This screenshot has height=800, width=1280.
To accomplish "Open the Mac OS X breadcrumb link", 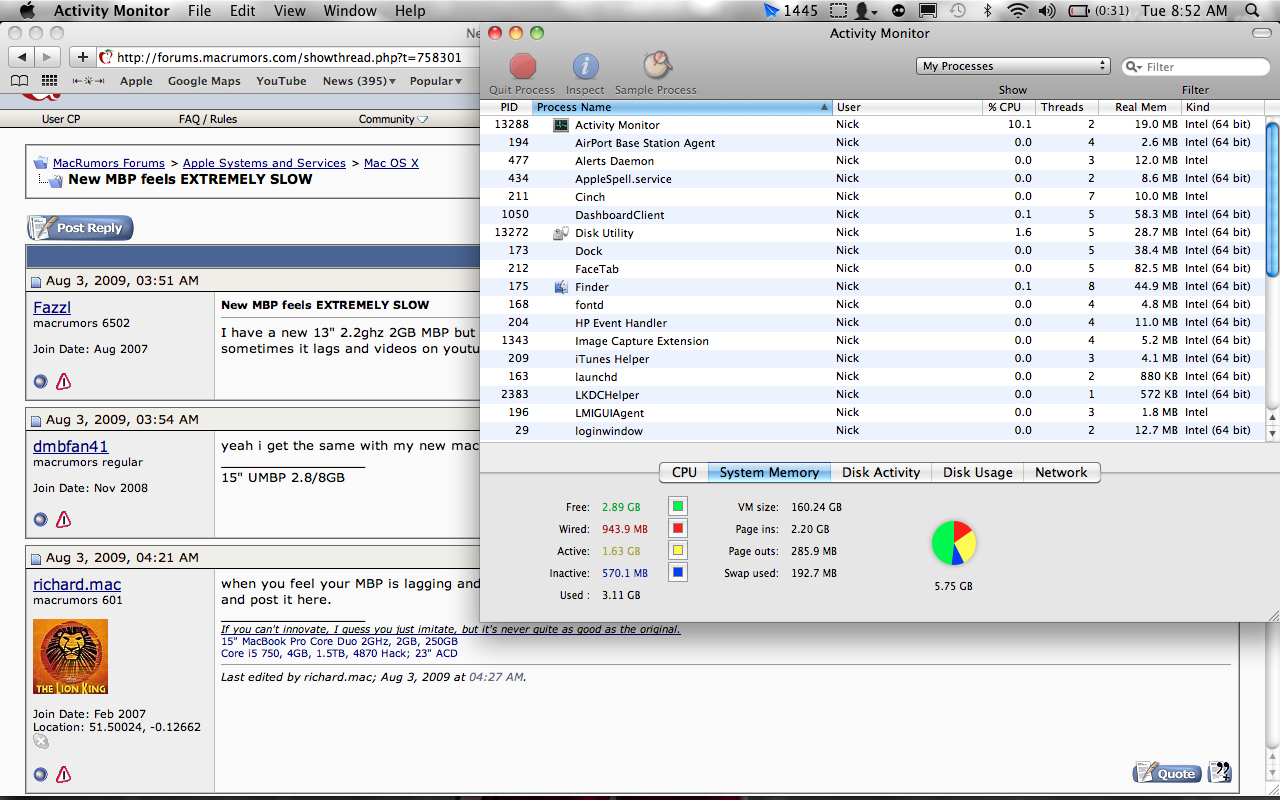I will [x=391, y=163].
